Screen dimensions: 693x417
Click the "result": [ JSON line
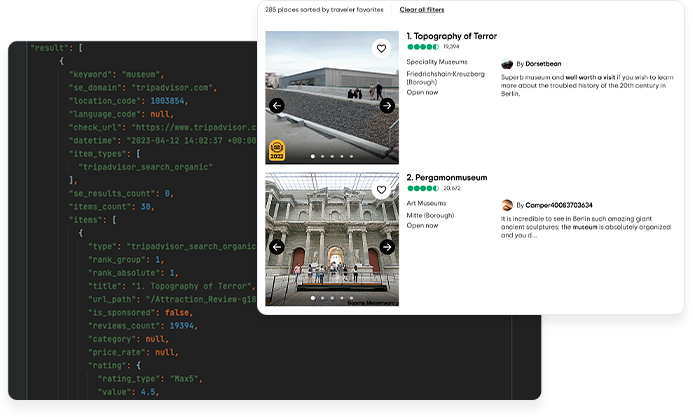[x=56, y=48]
